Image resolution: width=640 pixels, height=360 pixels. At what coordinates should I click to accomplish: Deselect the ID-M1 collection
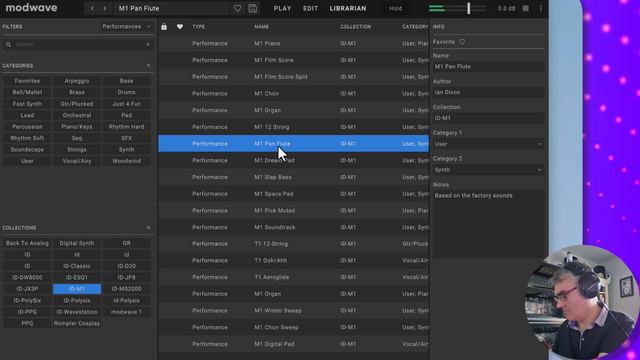[77, 289]
